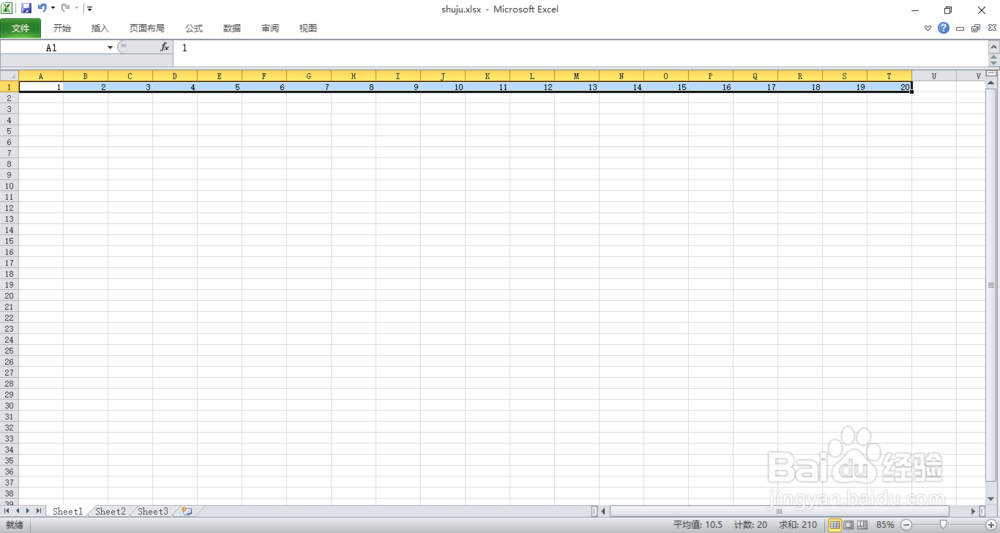
Task: Click the zoom in plus button
Action: pos(991,525)
